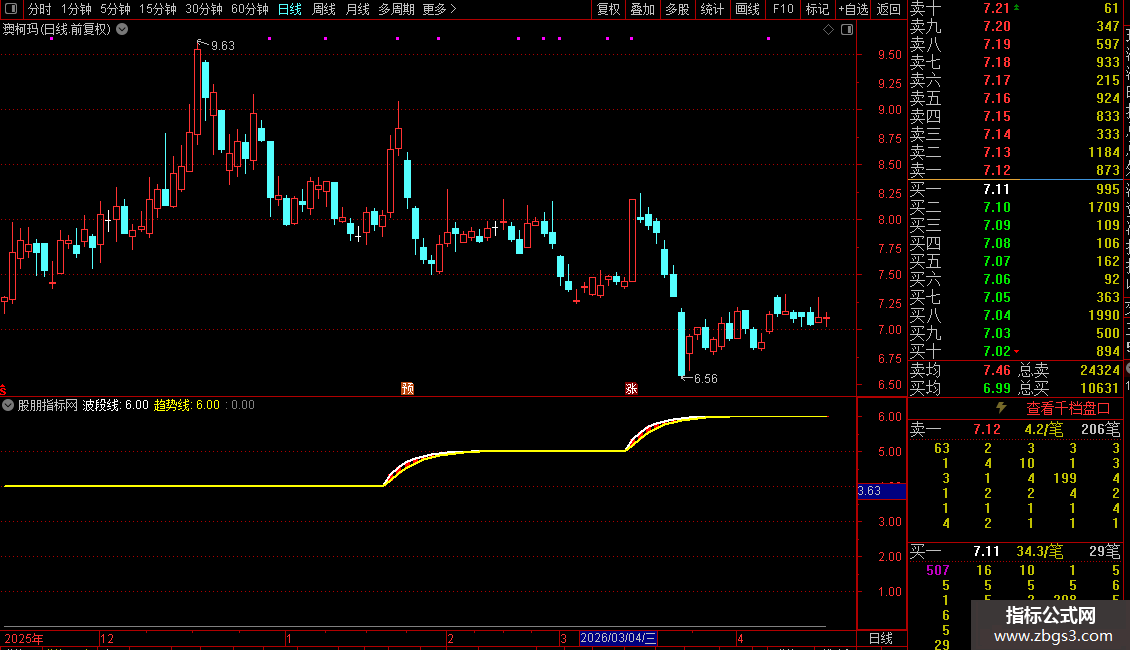Click the 标记 mark button
The image size is (1130, 650).
point(817,9)
